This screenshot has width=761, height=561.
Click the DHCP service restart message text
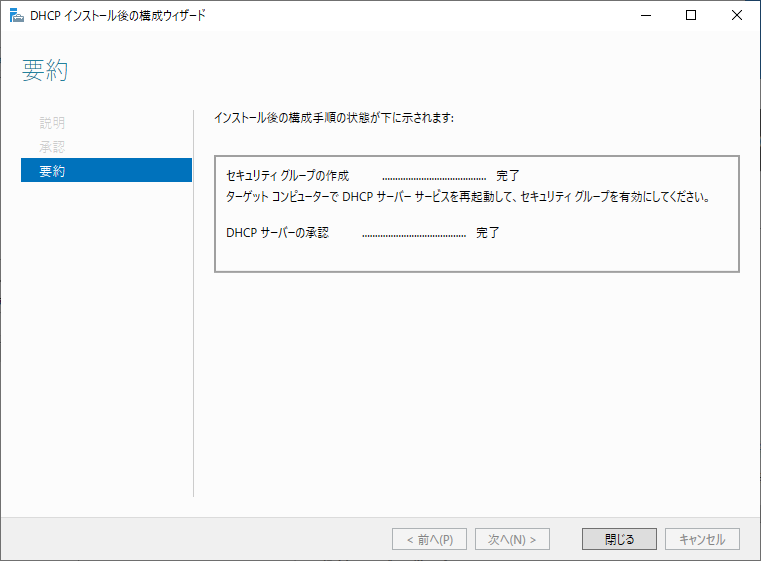(x=468, y=197)
